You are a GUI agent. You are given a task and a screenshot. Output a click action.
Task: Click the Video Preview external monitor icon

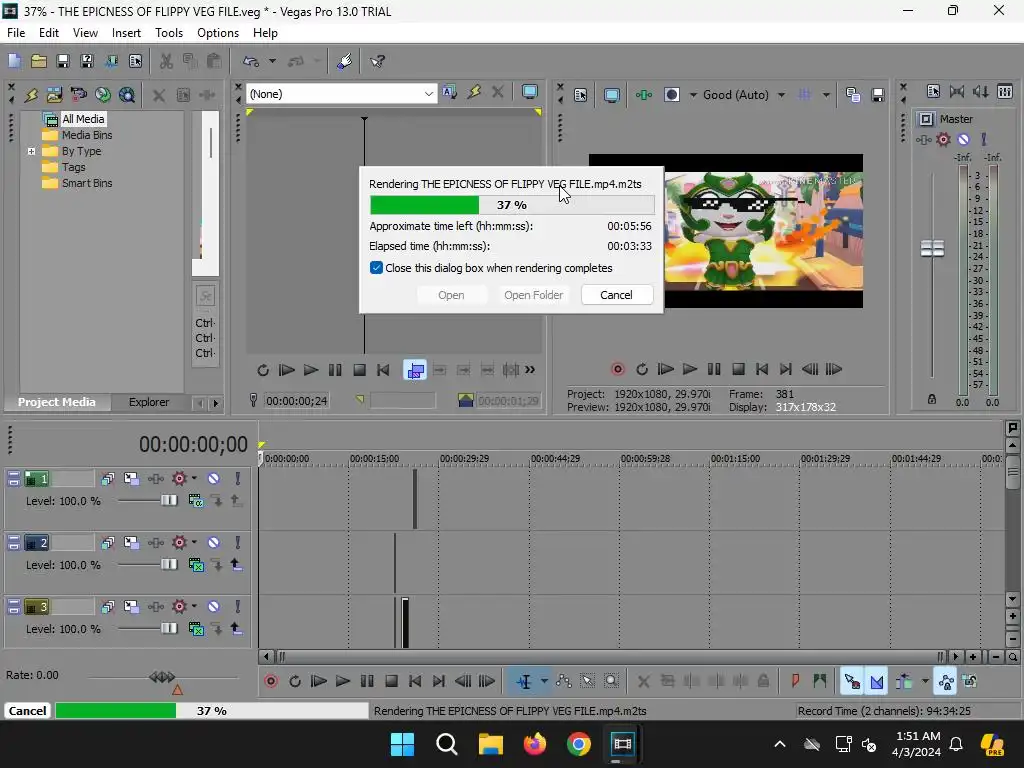612,95
